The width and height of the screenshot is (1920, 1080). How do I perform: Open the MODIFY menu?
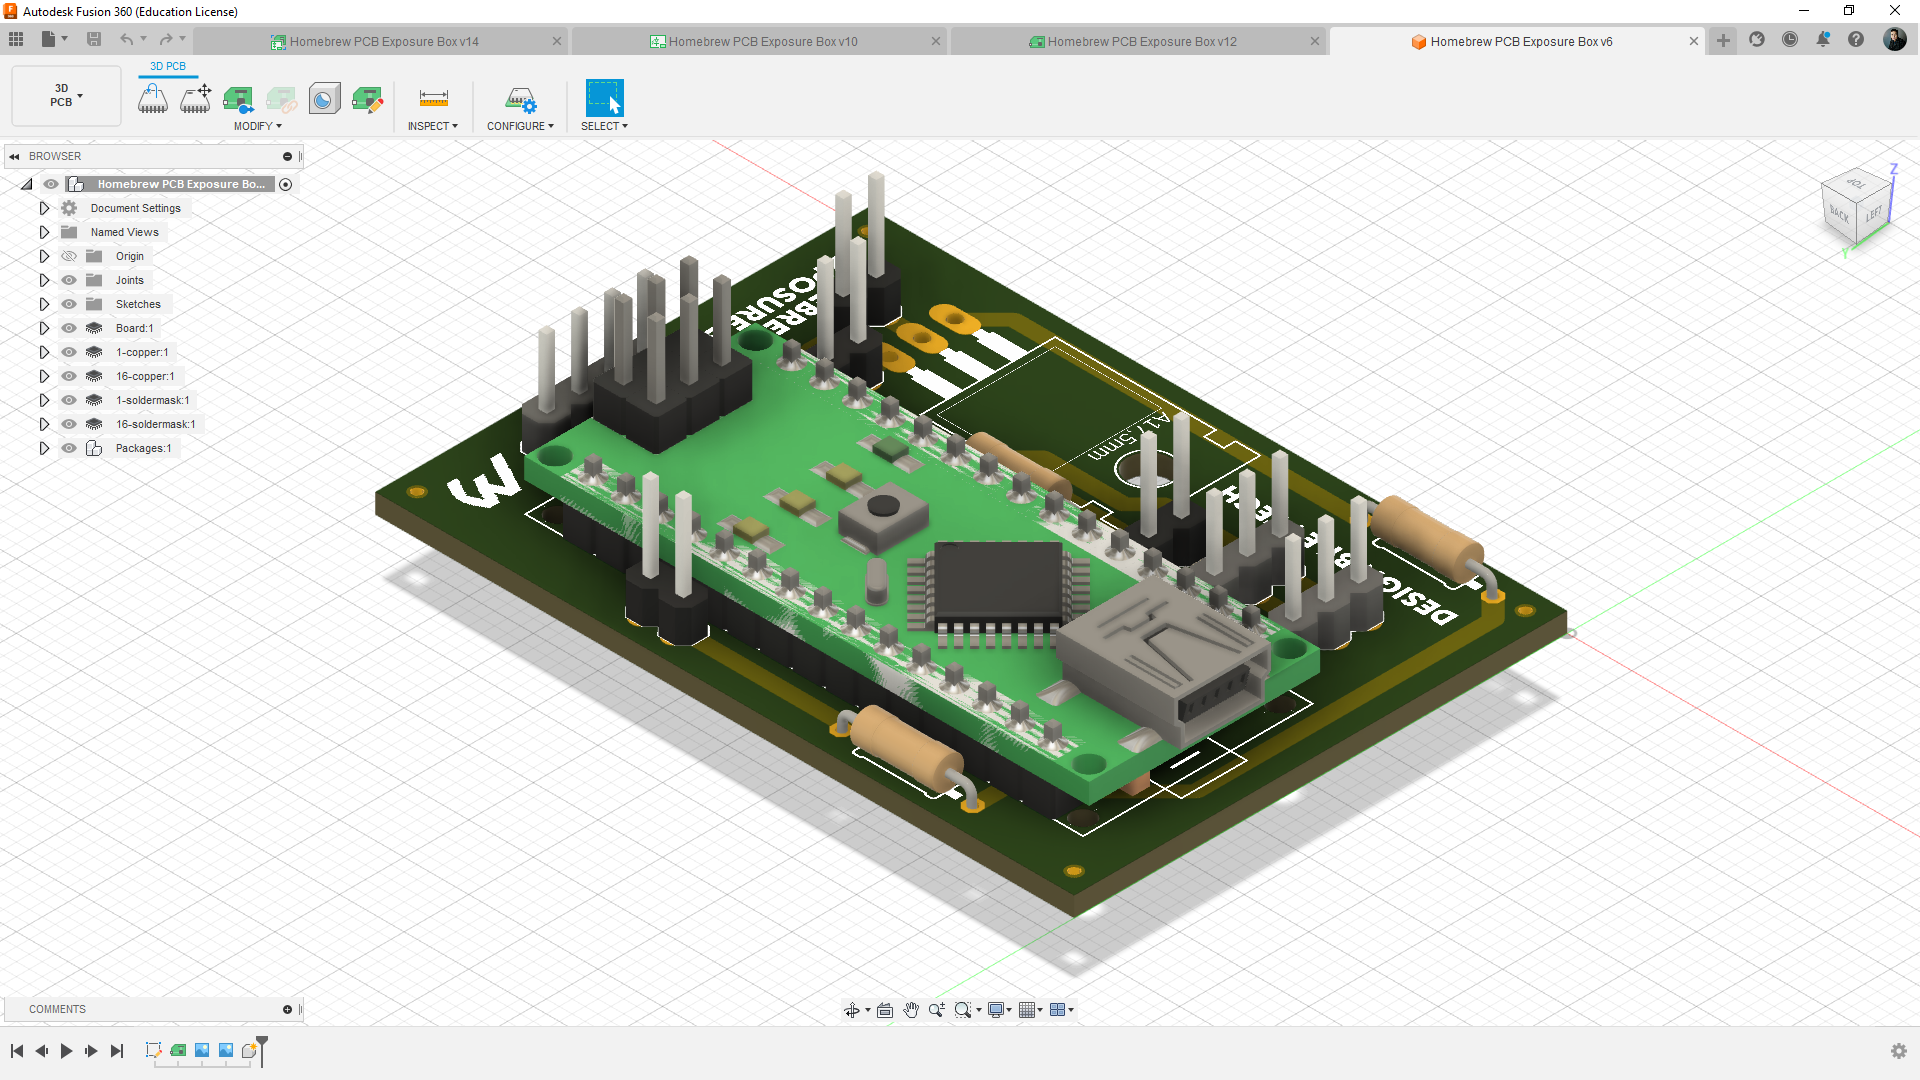tap(257, 126)
